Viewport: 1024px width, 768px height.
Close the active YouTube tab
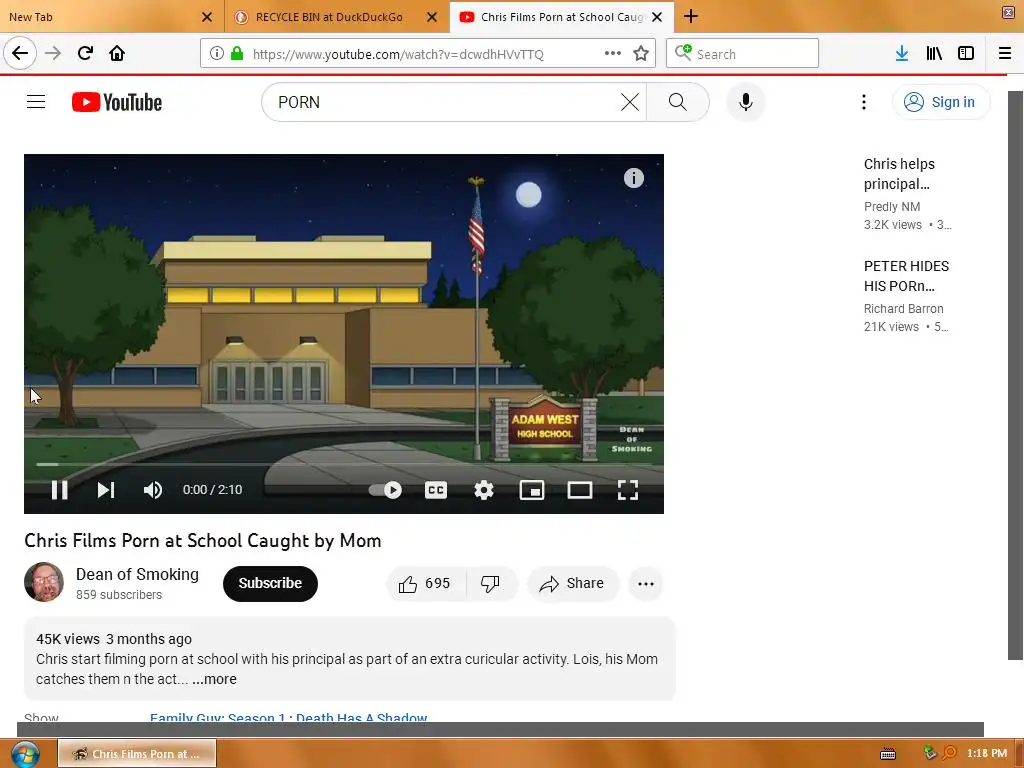pos(658,17)
